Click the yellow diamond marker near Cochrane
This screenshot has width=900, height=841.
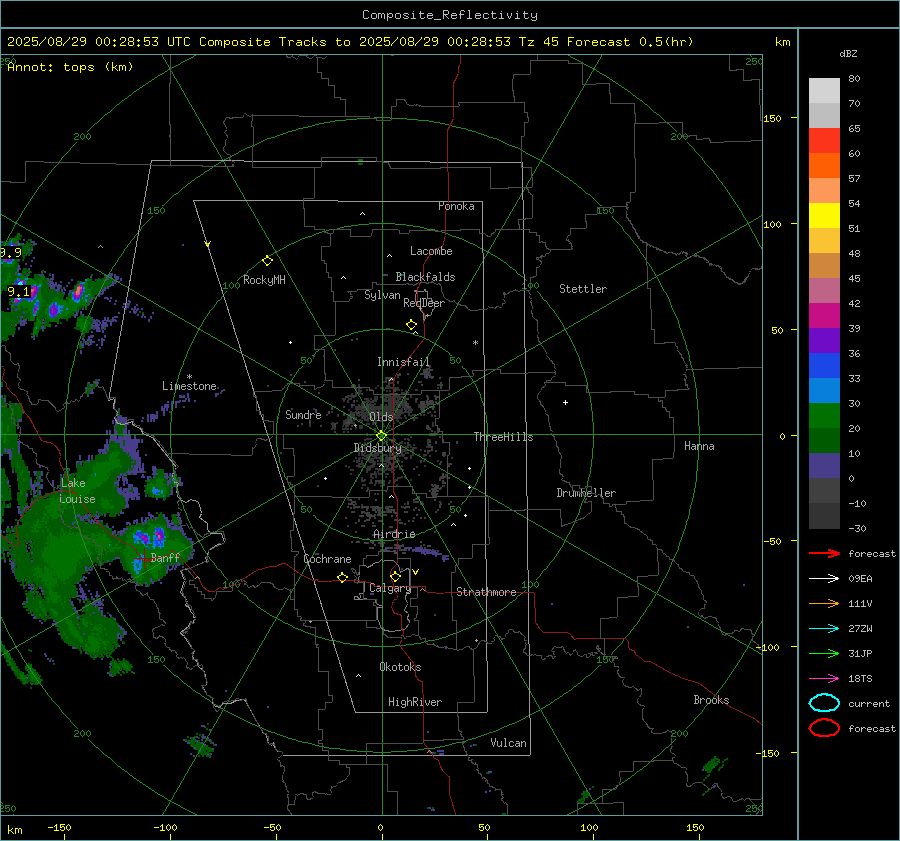342,577
